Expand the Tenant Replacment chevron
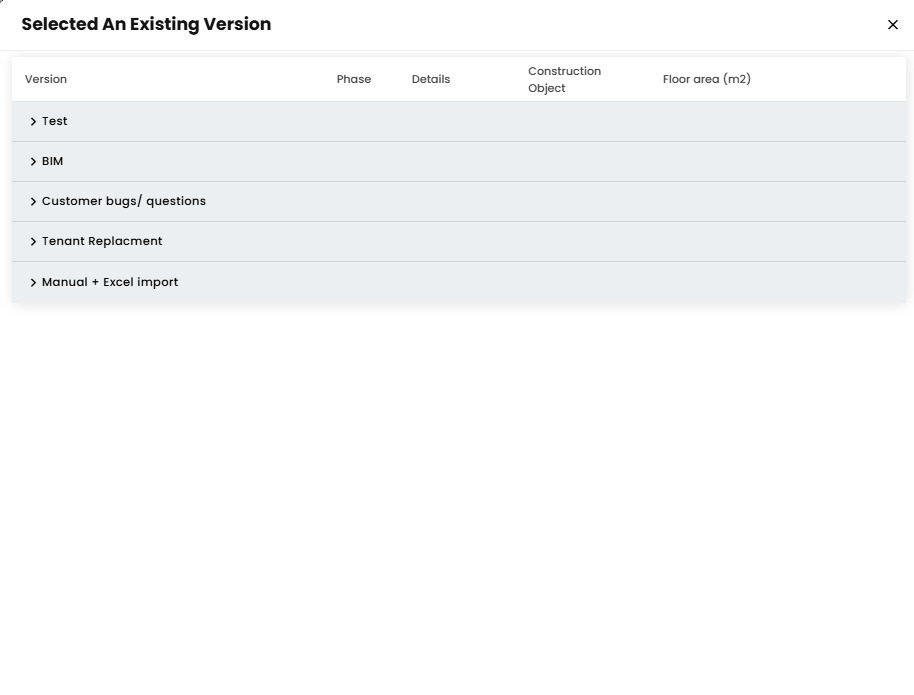This screenshot has width=914, height=695. coord(33,242)
